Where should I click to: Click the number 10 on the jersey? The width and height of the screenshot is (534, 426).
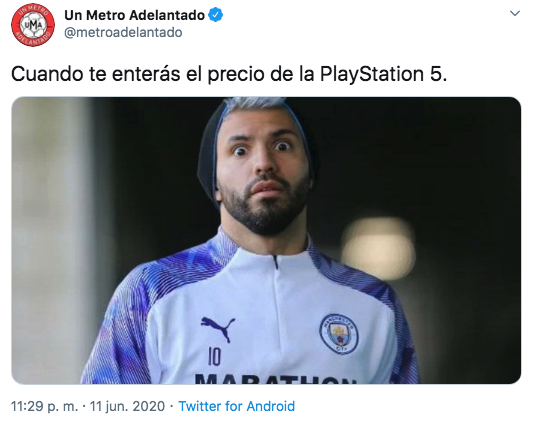pyautogui.click(x=214, y=357)
